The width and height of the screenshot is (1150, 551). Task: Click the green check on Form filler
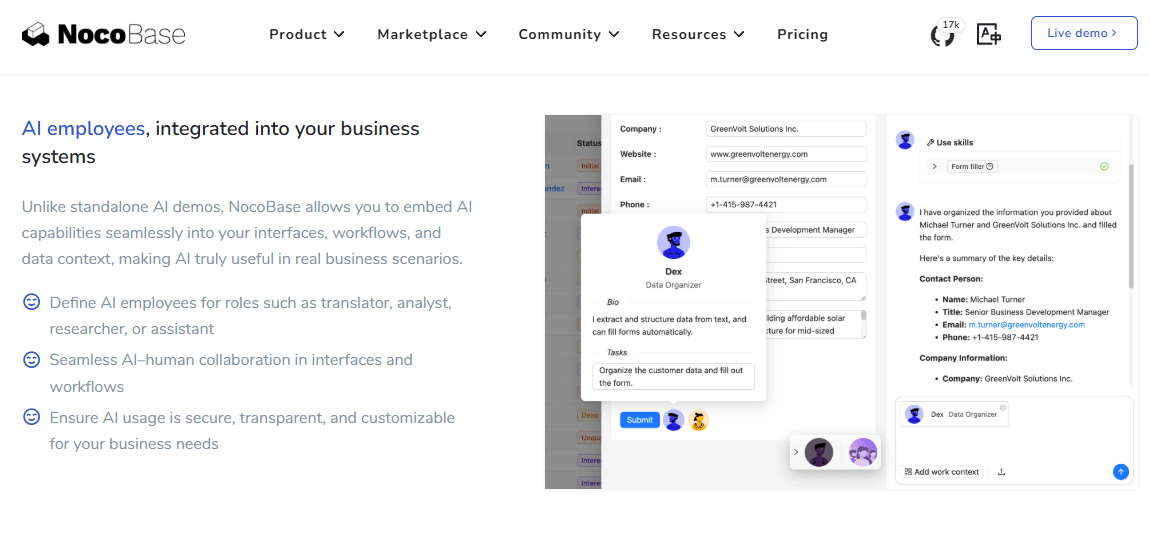click(x=1104, y=166)
